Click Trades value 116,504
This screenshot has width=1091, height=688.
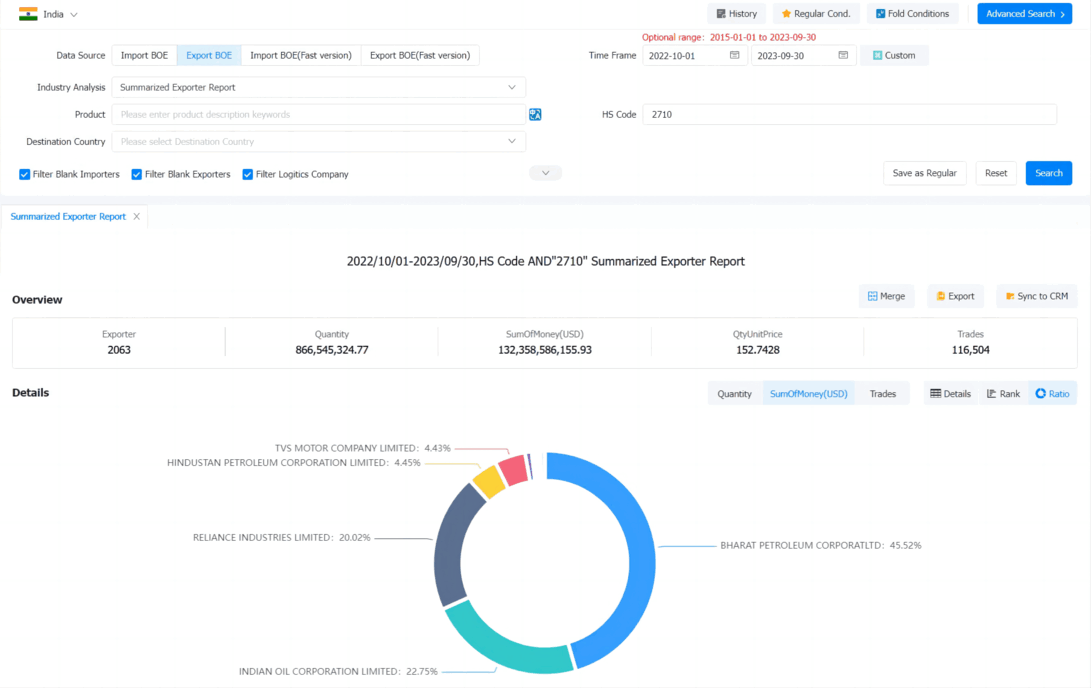(971, 350)
